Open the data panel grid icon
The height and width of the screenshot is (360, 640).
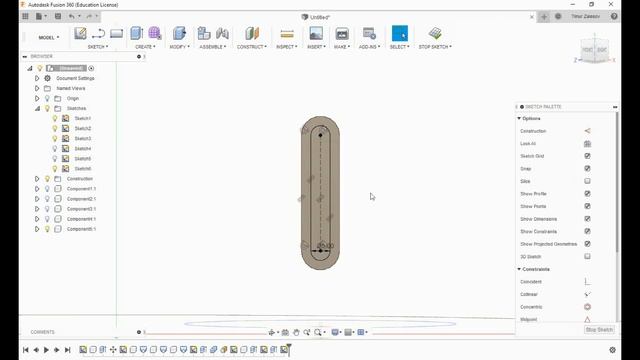click(25, 16)
